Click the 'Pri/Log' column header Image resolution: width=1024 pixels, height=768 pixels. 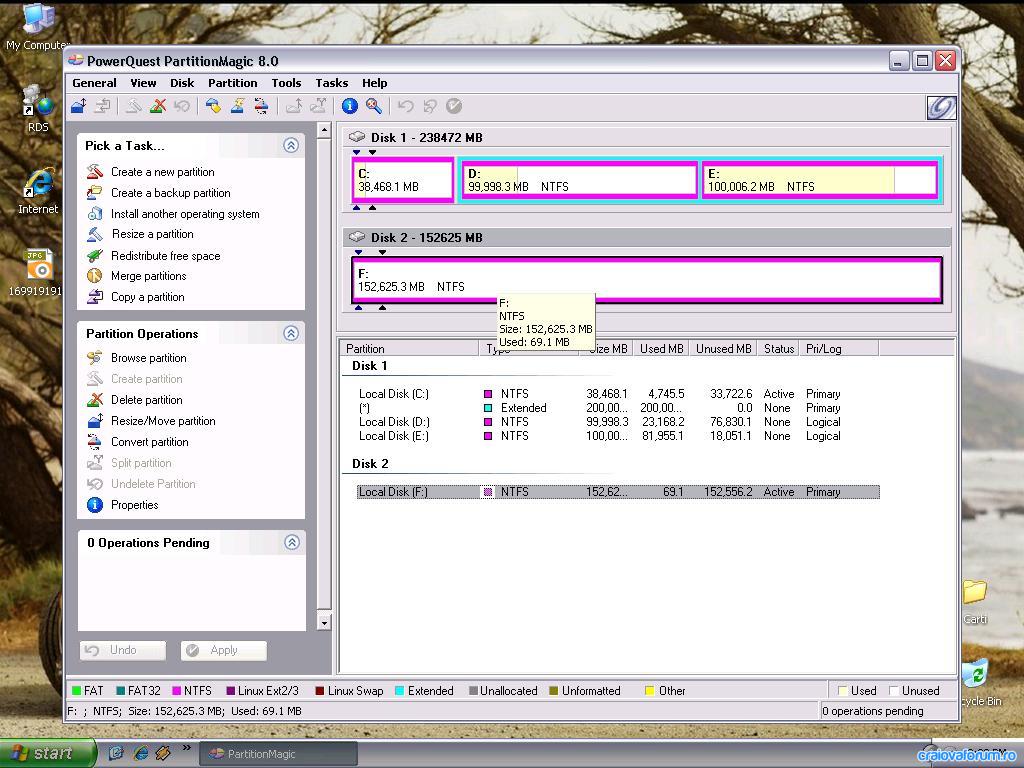(839, 349)
